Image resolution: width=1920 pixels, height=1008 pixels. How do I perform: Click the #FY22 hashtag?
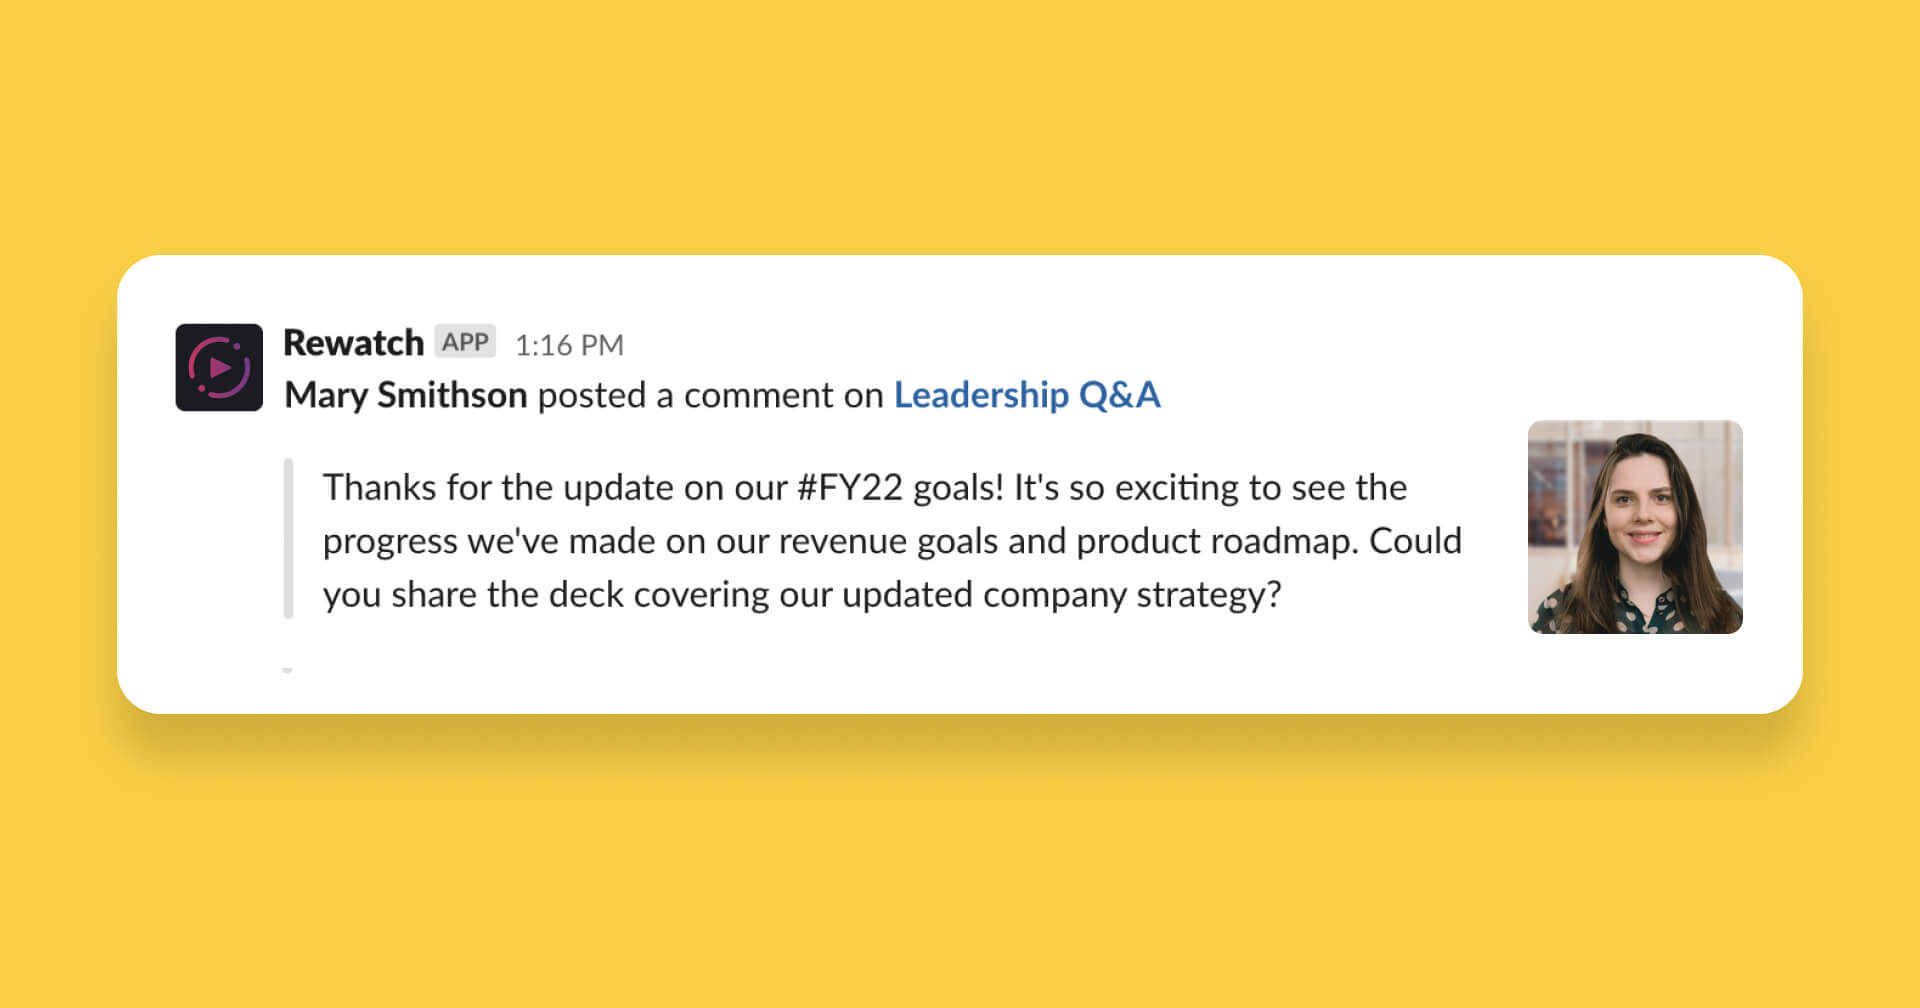point(849,488)
